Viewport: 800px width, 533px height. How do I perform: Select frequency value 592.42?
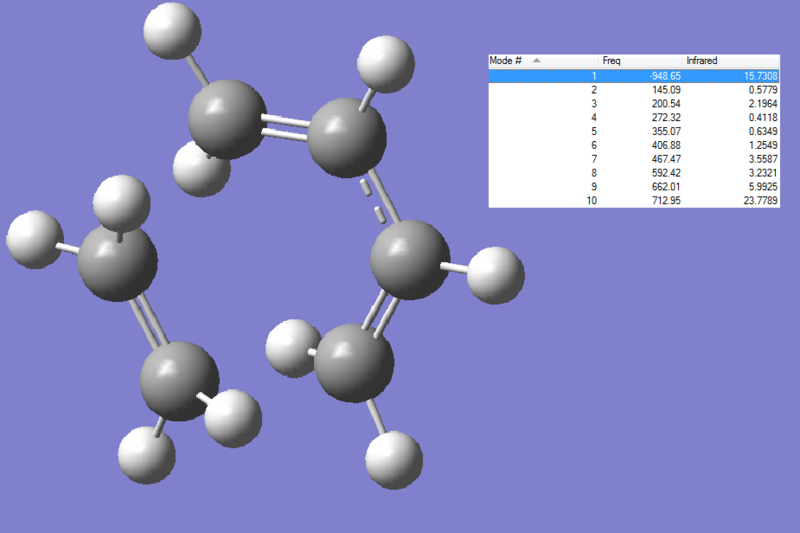click(x=666, y=173)
